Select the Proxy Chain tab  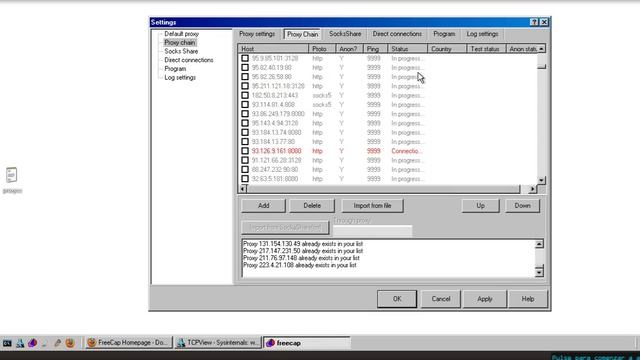pyautogui.click(x=302, y=34)
